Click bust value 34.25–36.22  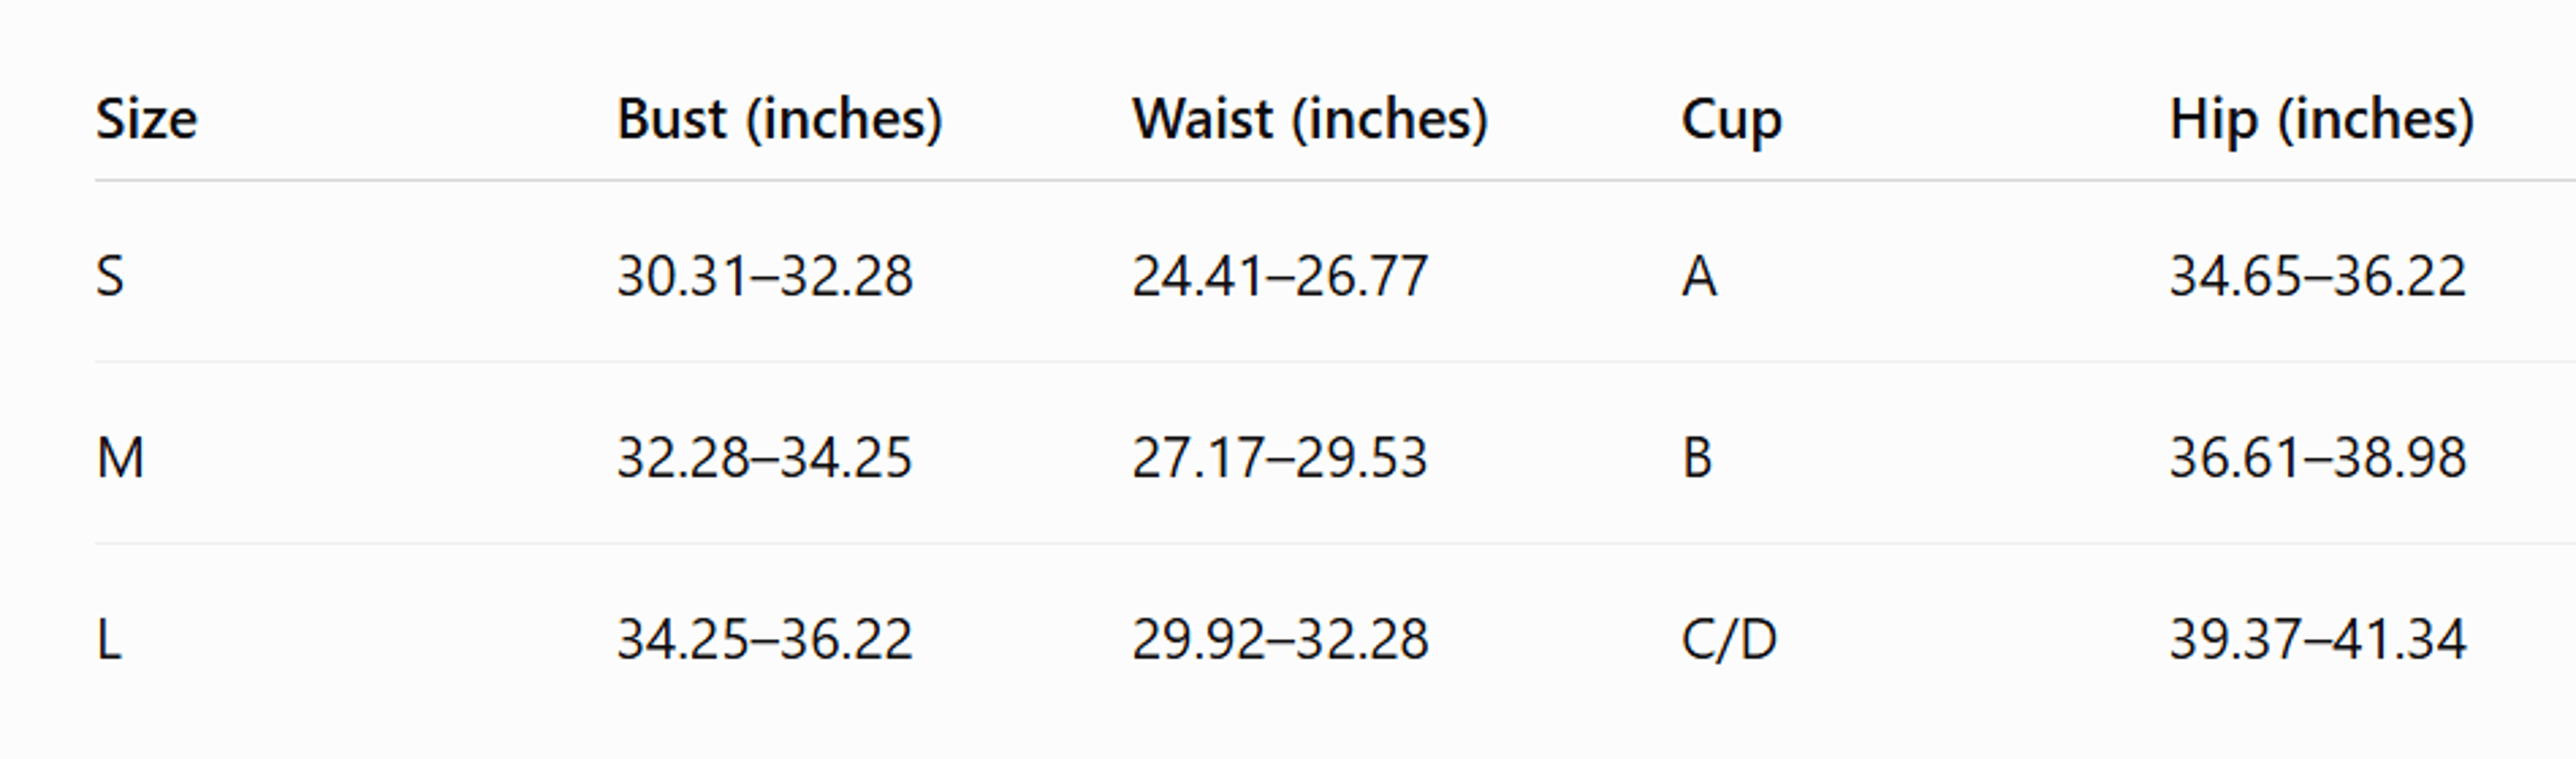pos(764,639)
